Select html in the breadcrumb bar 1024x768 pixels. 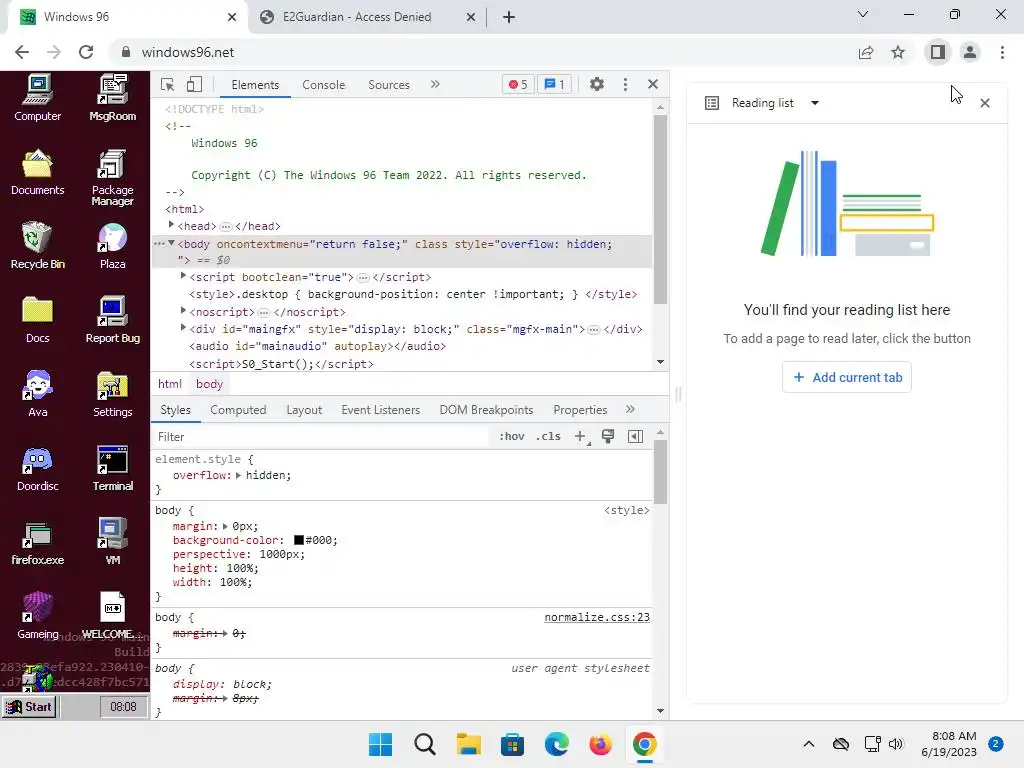tap(170, 384)
